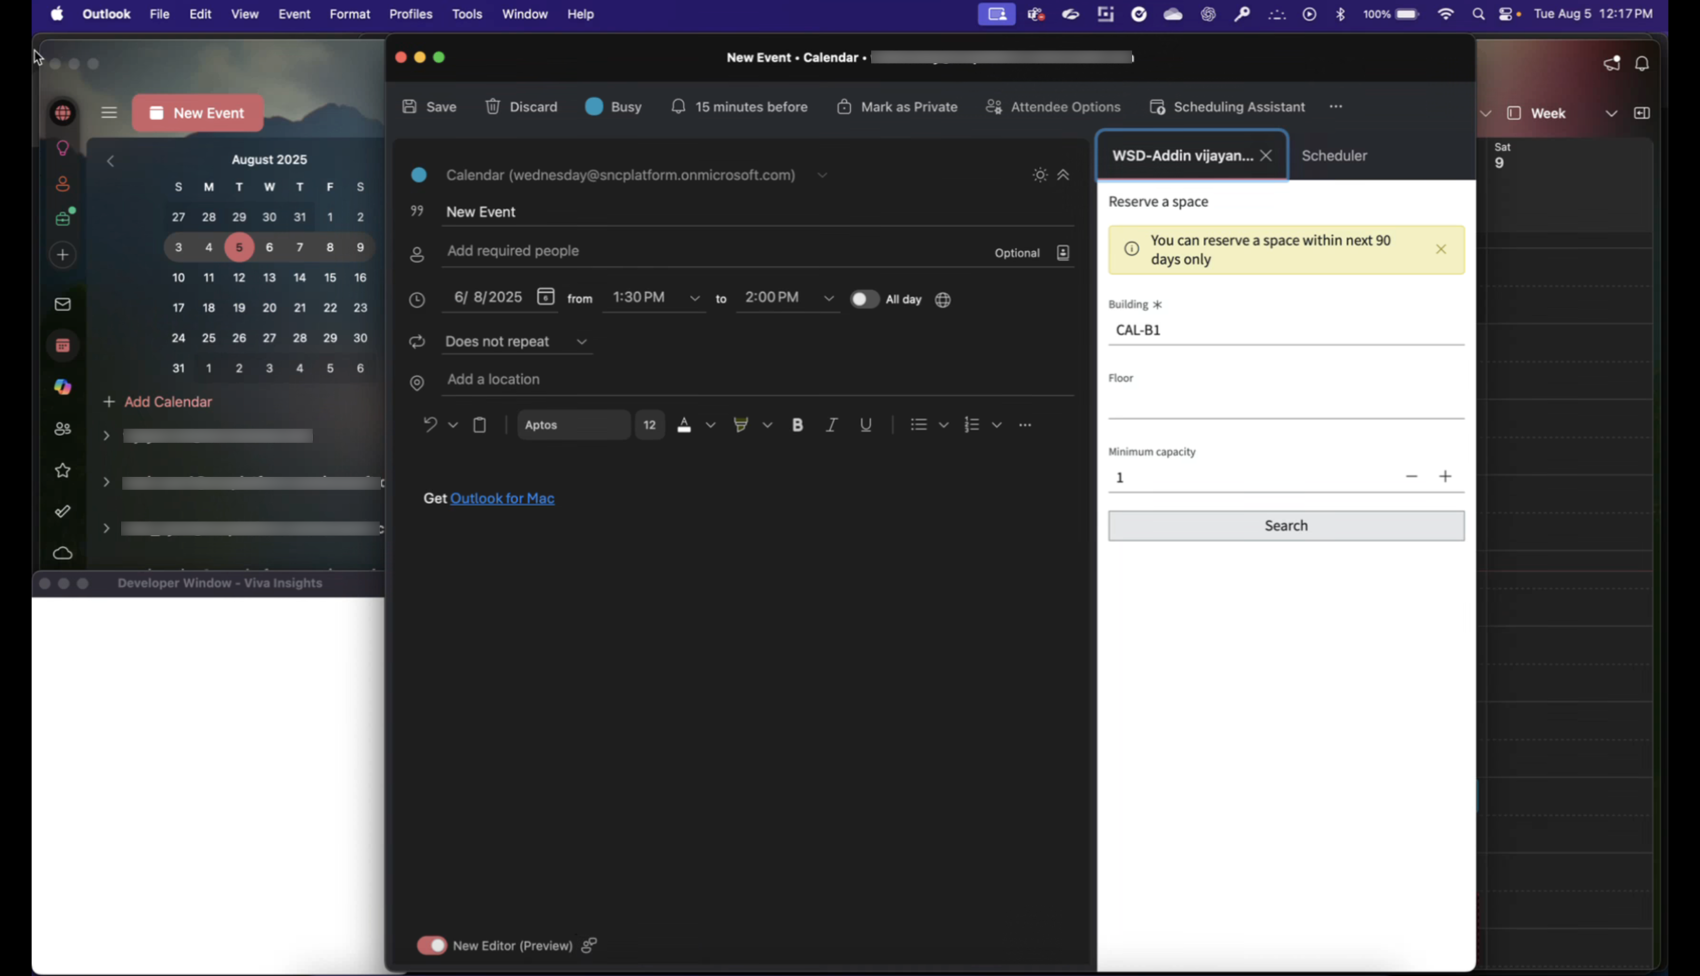
Task: Increase minimum capacity
Action: point(1445,477)
